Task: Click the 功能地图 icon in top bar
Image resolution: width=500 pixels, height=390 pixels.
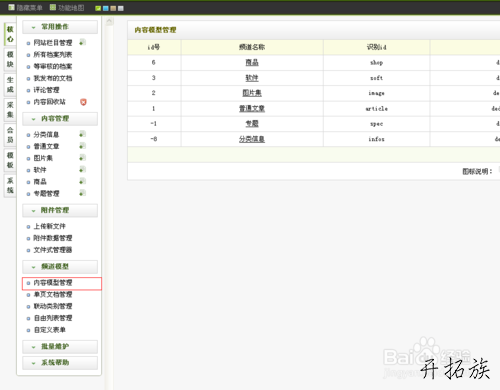Action: pyautogui.click(x=53, y=7)
